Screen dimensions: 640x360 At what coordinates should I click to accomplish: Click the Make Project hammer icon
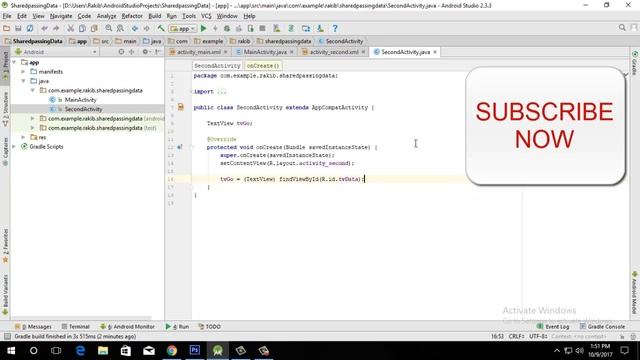coord(161,28)
